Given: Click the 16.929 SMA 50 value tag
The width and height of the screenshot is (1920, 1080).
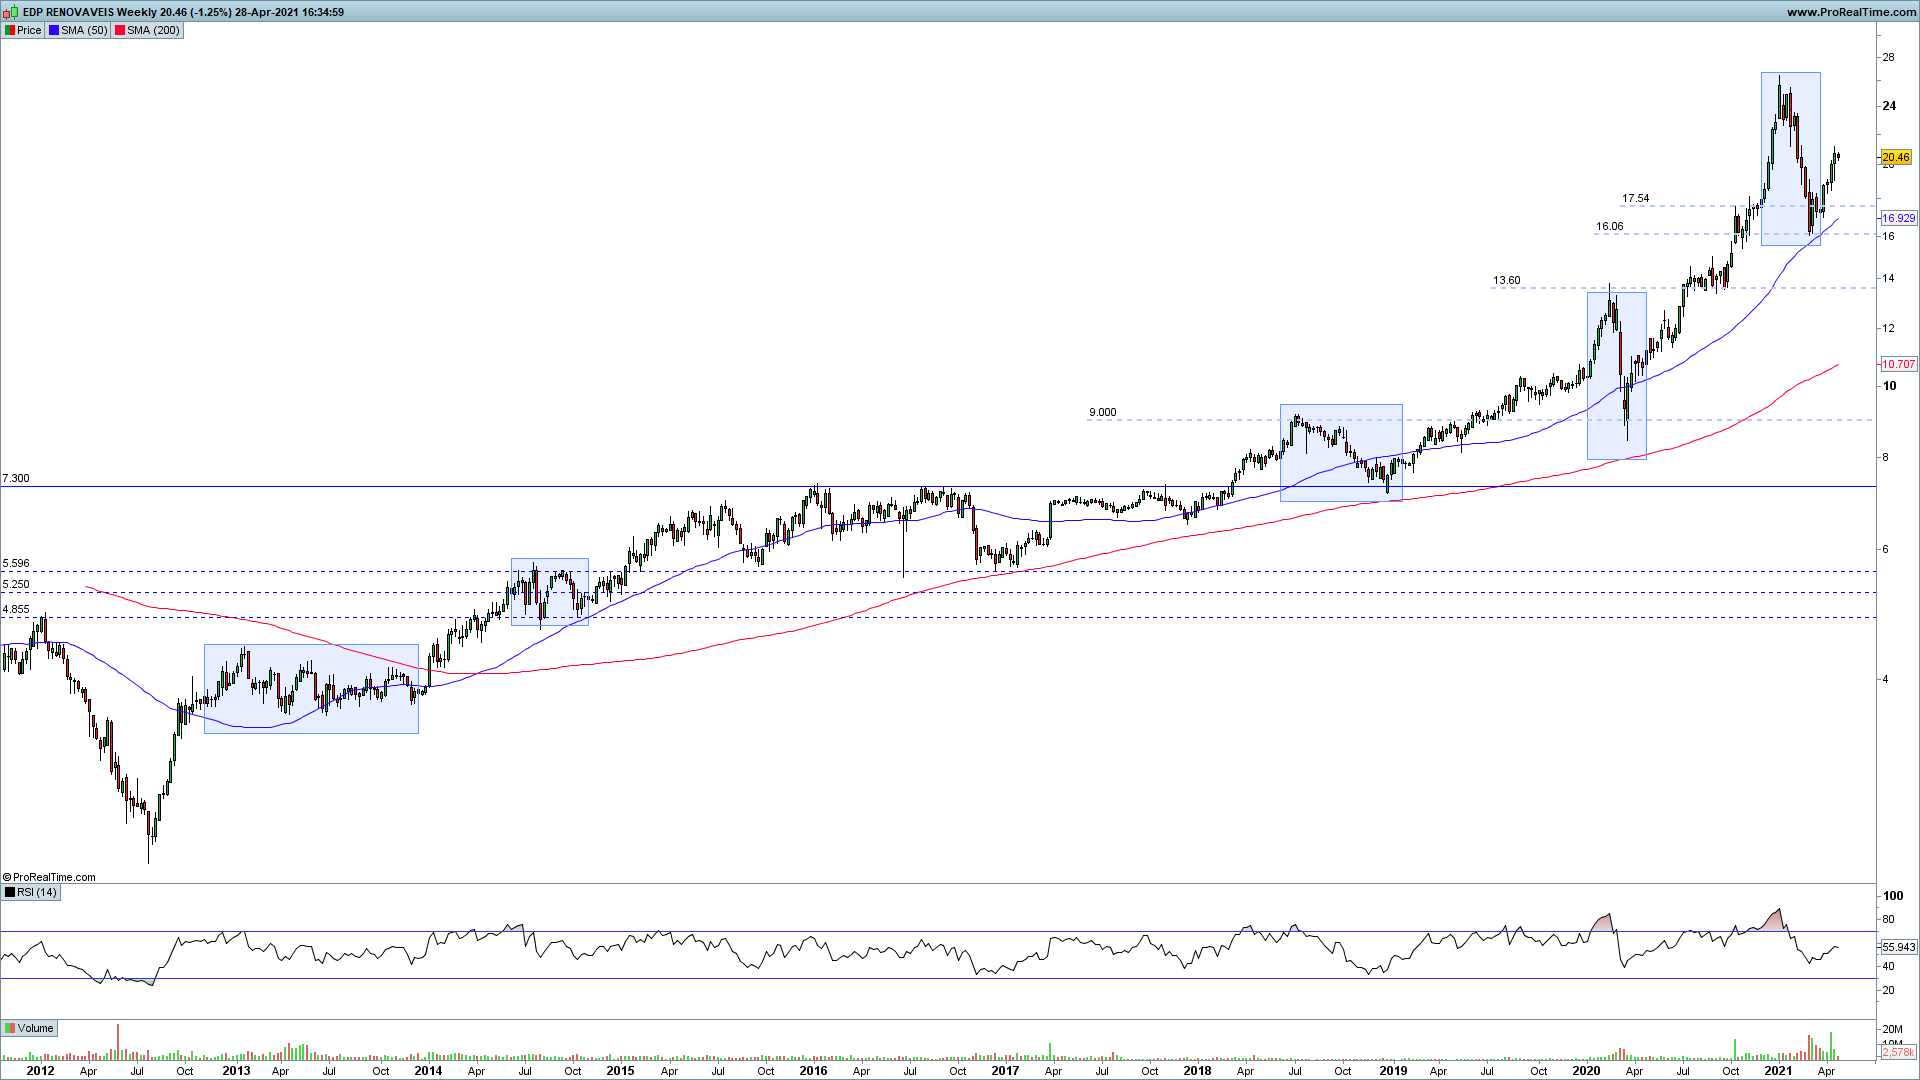Looking at the screenshot, I should [1898, 218].
